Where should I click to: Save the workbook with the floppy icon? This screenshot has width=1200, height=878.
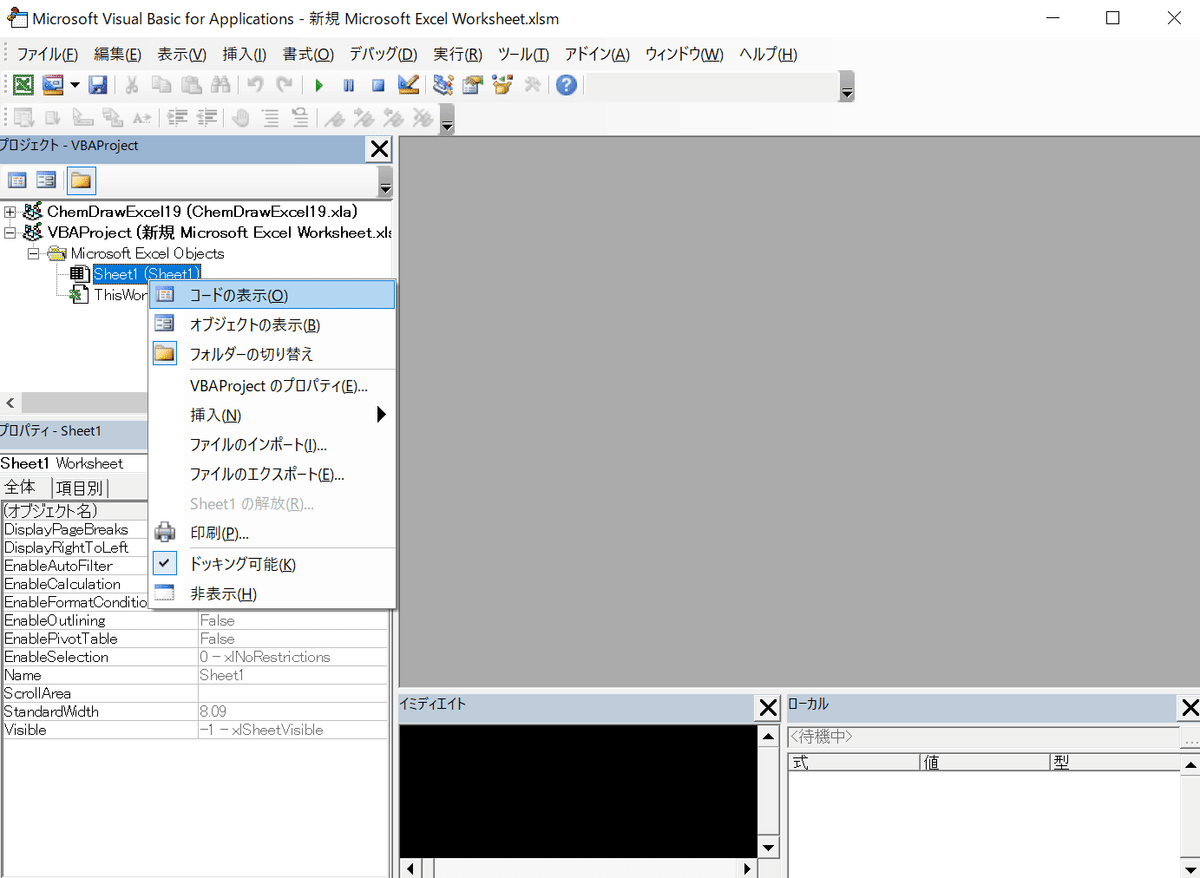tap(98, 85)
